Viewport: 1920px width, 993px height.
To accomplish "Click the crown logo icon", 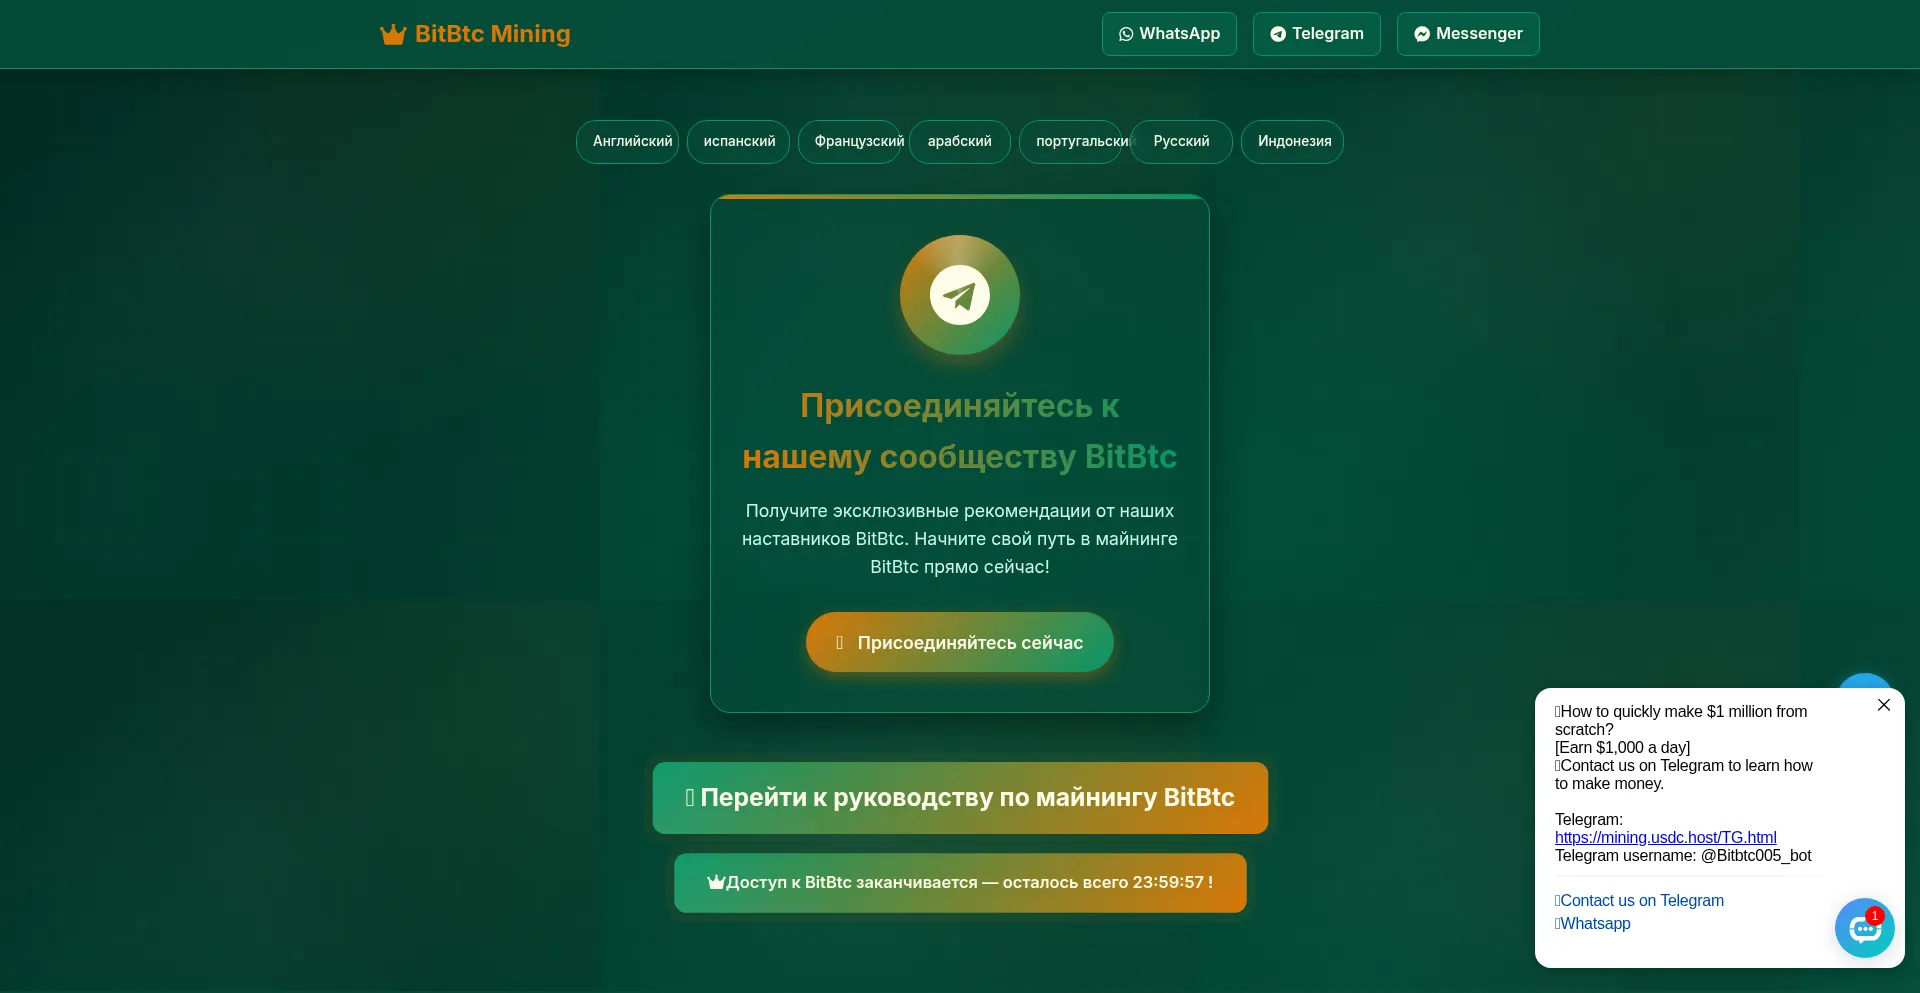I will click(393, 35).
